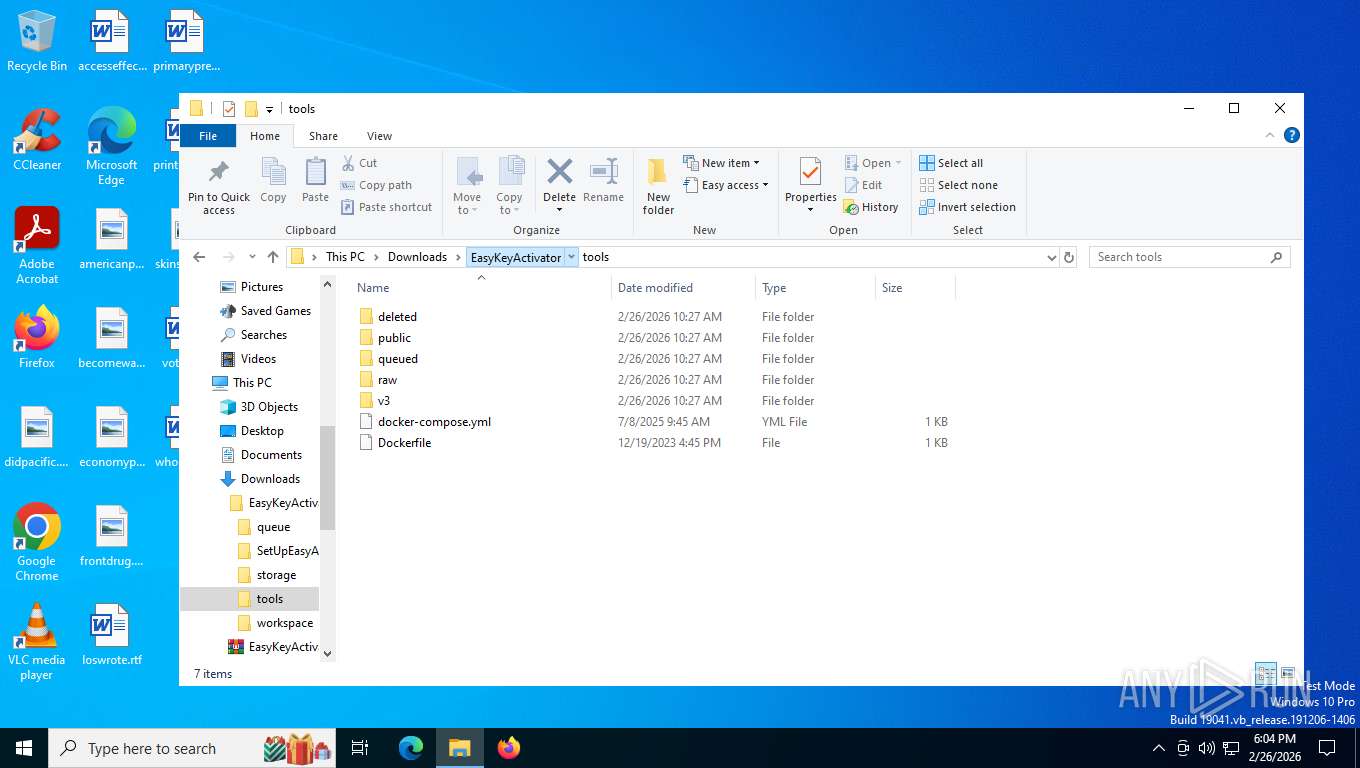Screen dimensions: 1360x768
Task: Open VLC media player desktop shortcut
Action: click(x=37, y=643)
